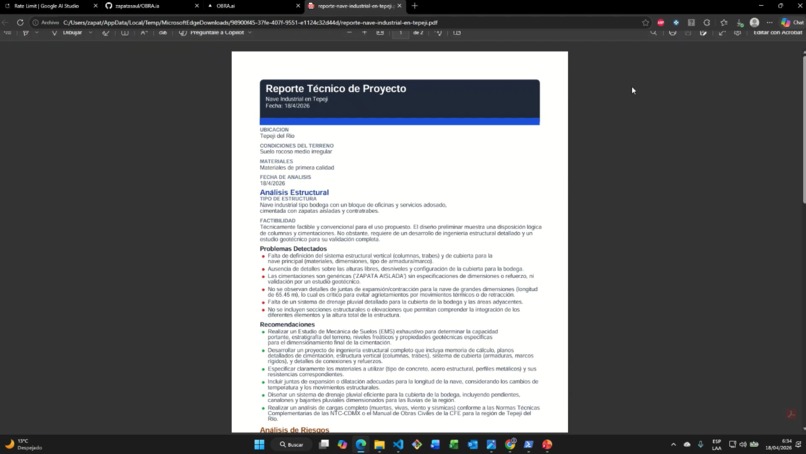Click the Tepeji del Rio location text
Image resolution: width=806 pixels, height=454 pixels.
(277, 136)
